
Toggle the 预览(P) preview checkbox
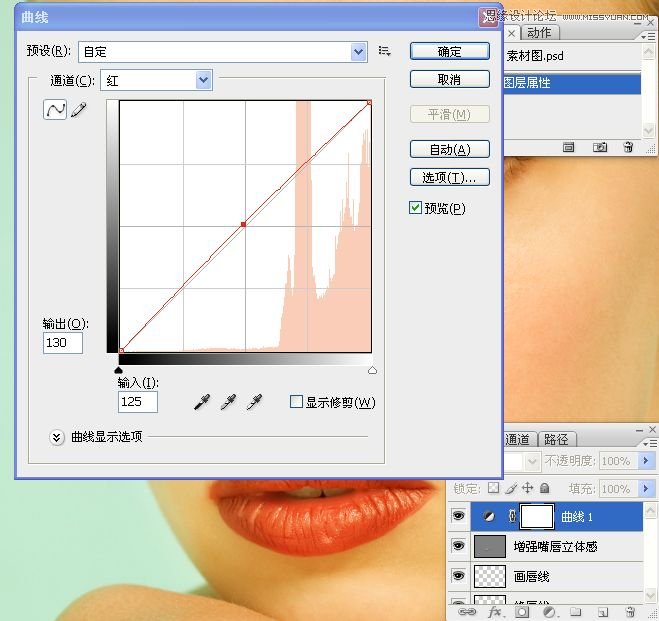click(x=415, y=208)
